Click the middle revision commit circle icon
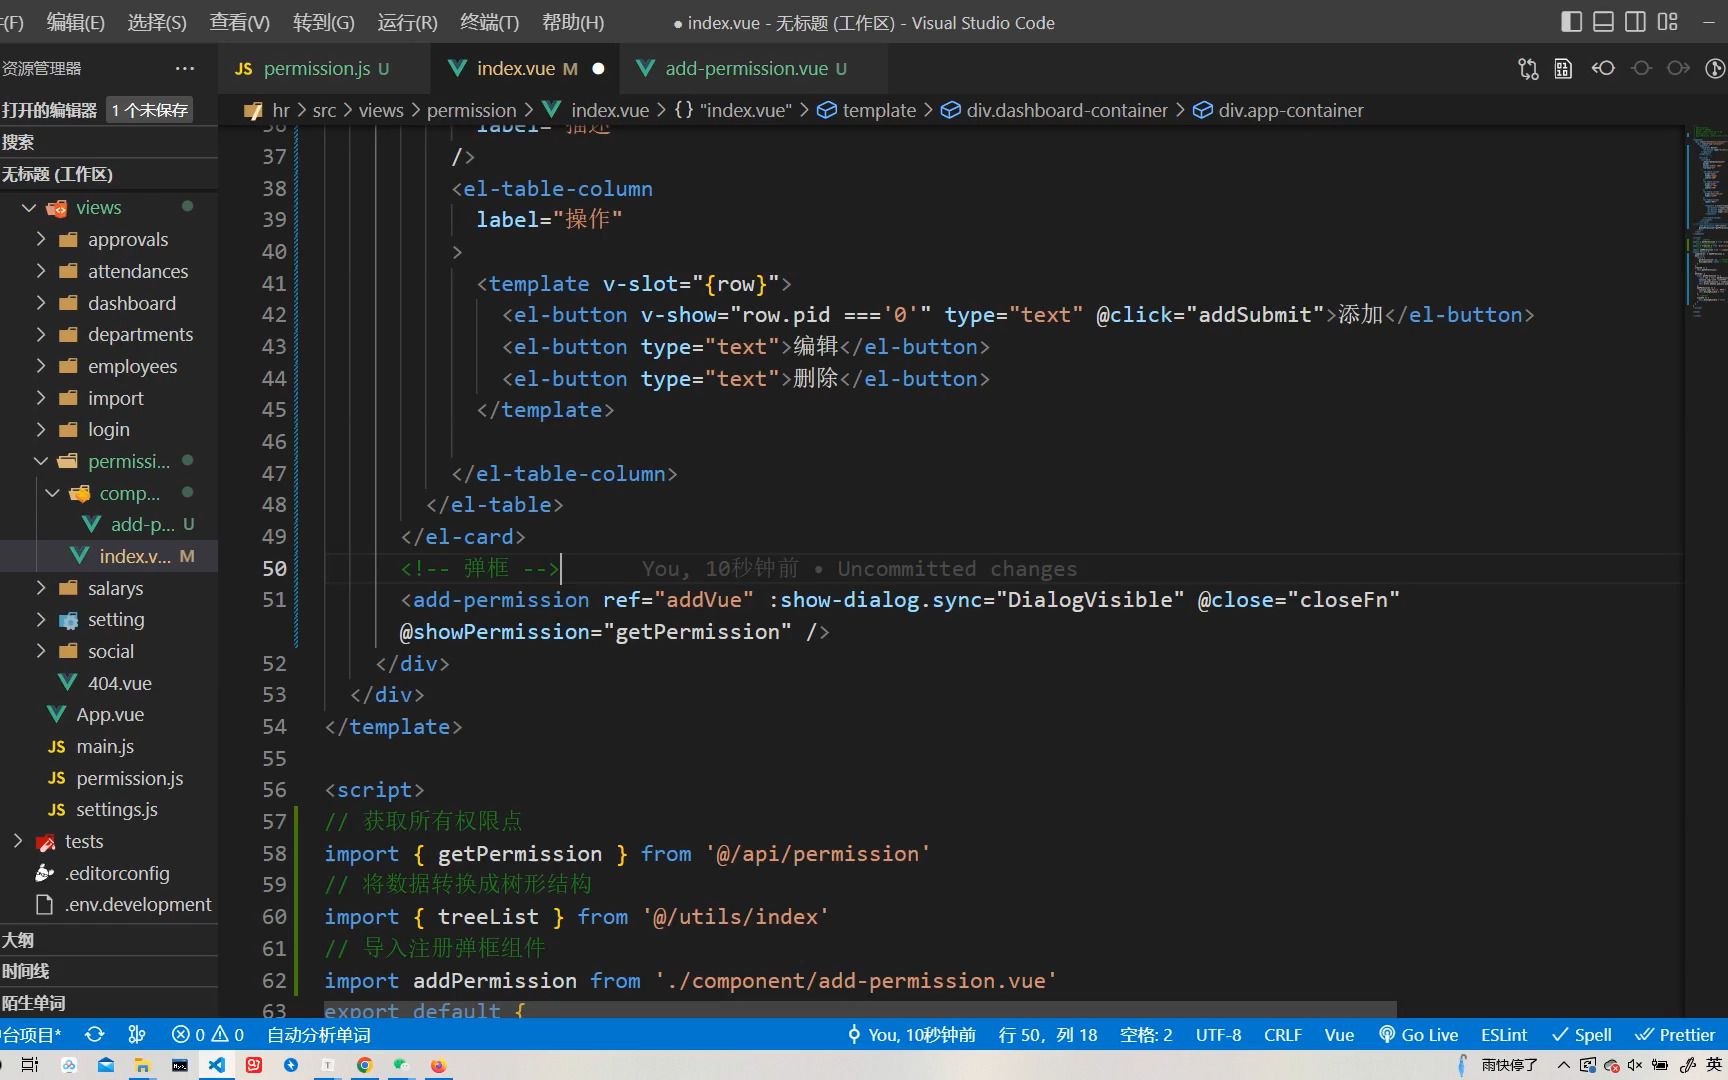Screen dimensions: 1728x1080 pyautogui.click(x=1641, y=68)
